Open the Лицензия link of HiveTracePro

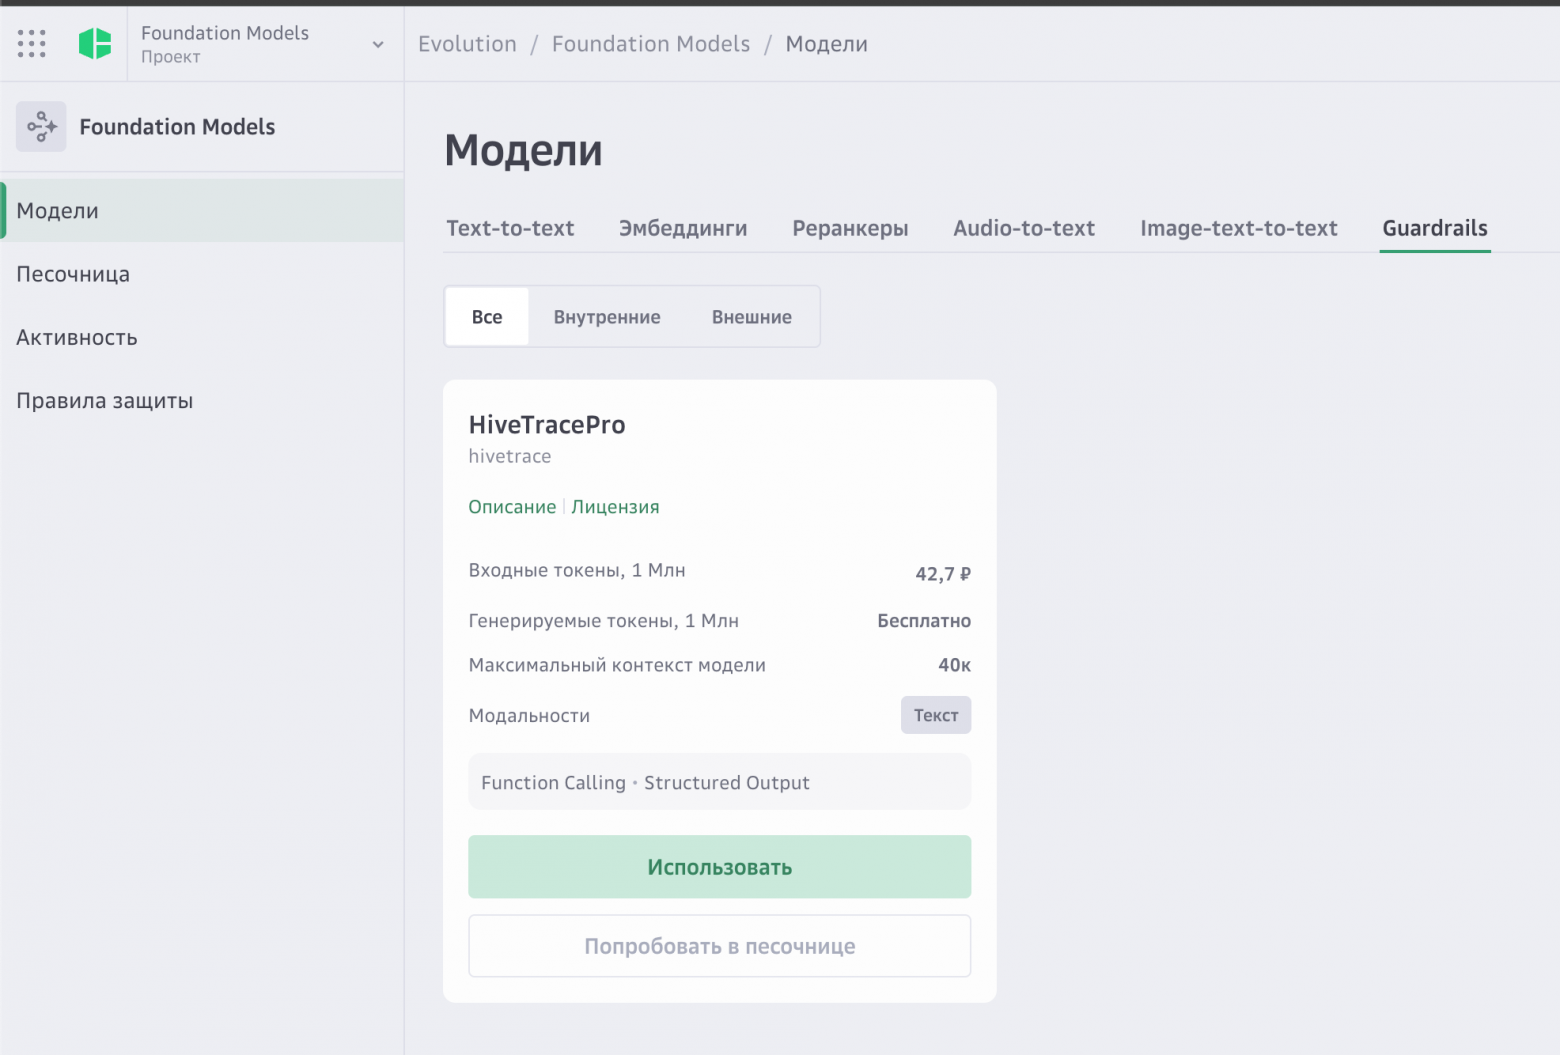[615, 507]
